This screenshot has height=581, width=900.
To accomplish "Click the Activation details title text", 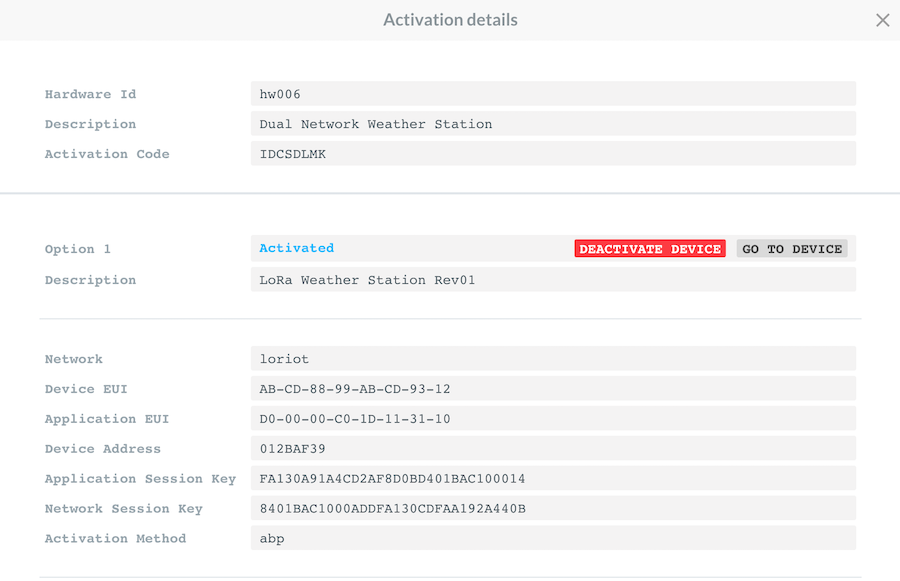I will 450,20.
